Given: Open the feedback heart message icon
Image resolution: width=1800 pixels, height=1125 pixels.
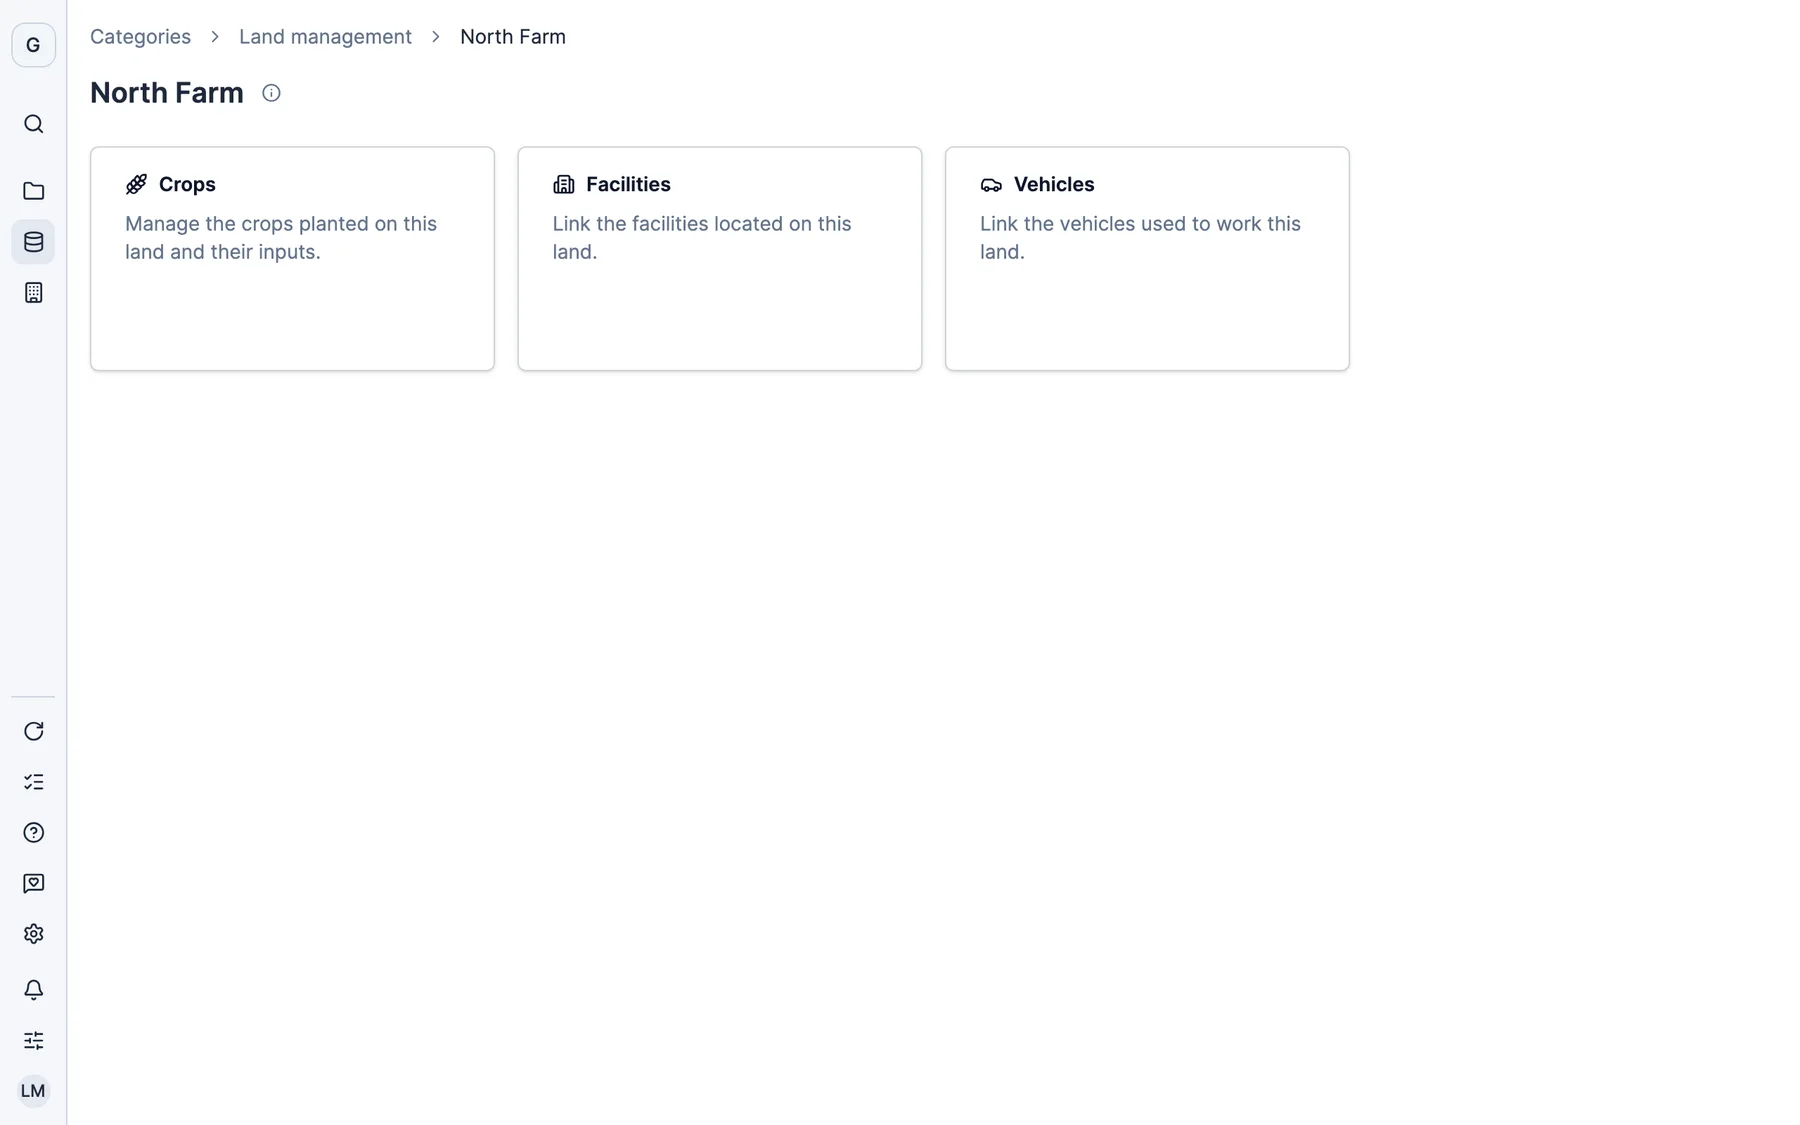Looking at the screenshot, I should tap(33, 884).
